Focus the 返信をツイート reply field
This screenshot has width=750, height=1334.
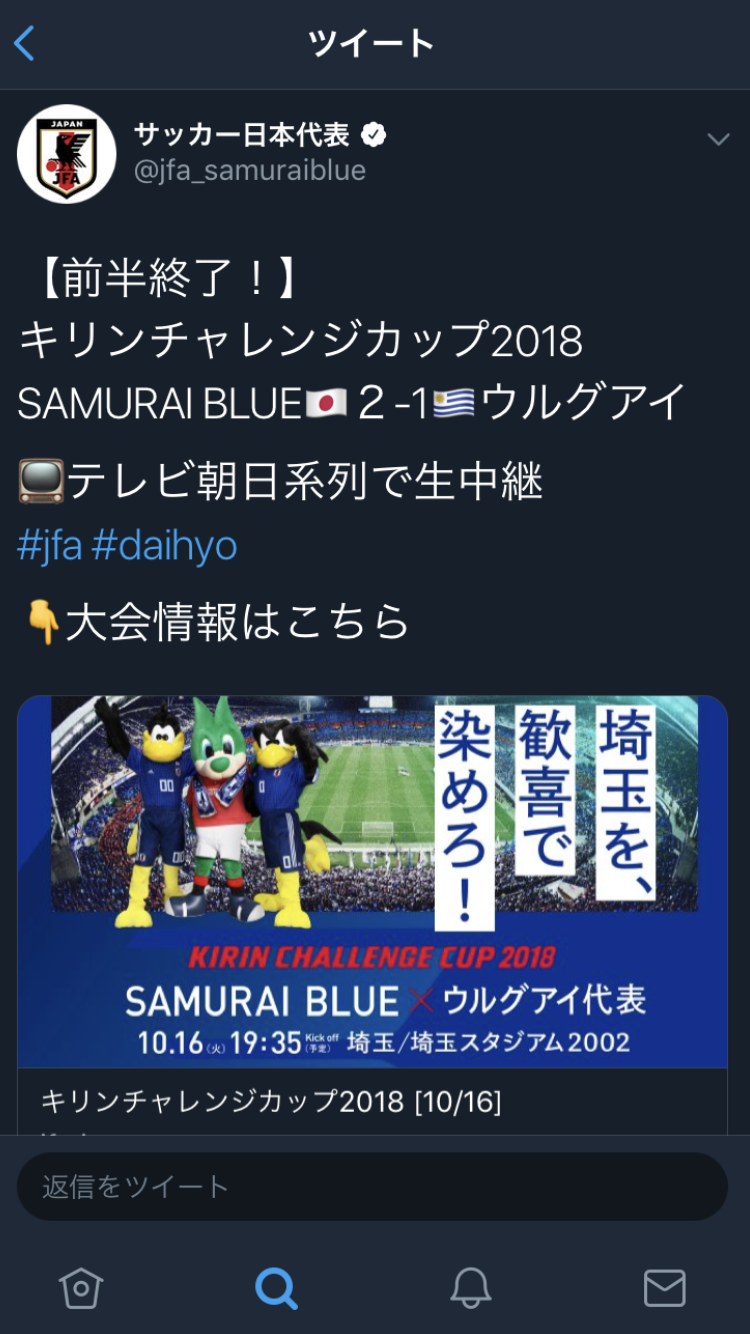pyautogui.click(x=372, y=1186)
